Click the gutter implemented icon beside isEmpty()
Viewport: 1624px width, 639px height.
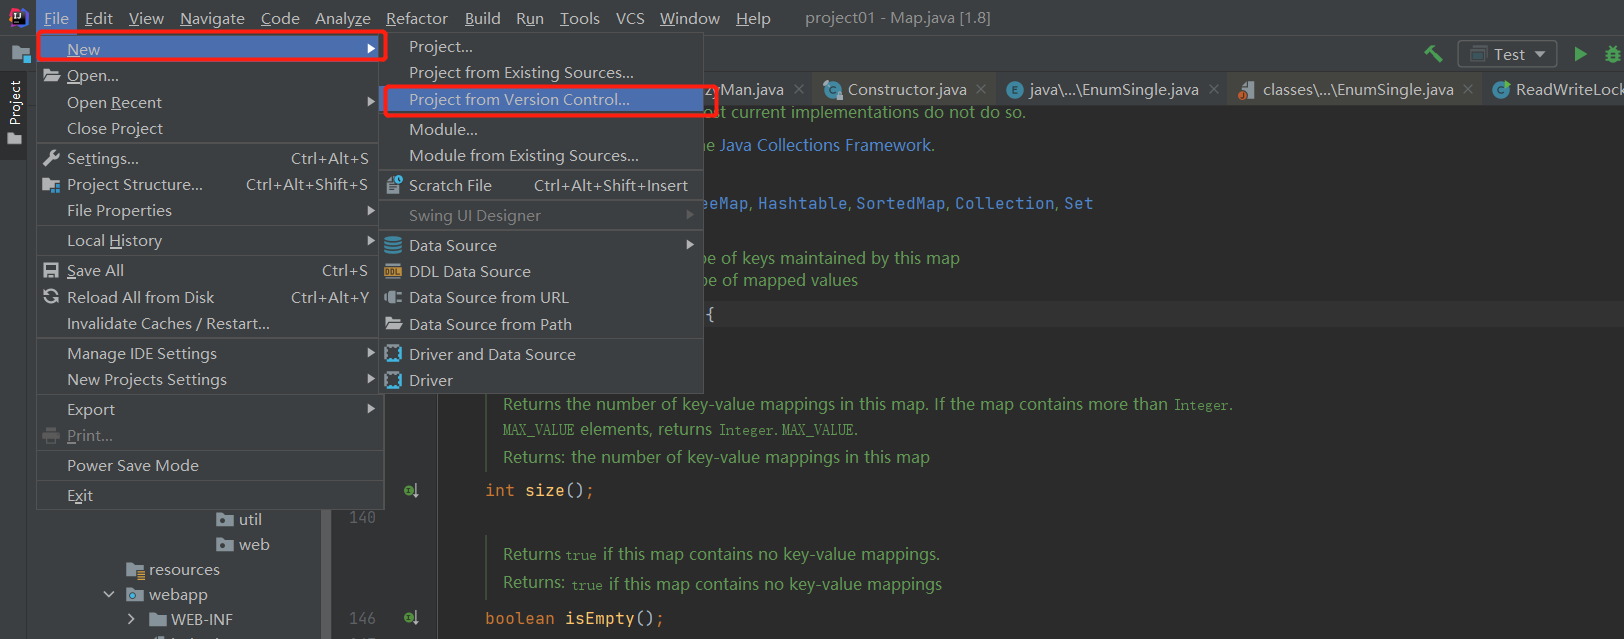pyautogui.click(x=411, y=618)
